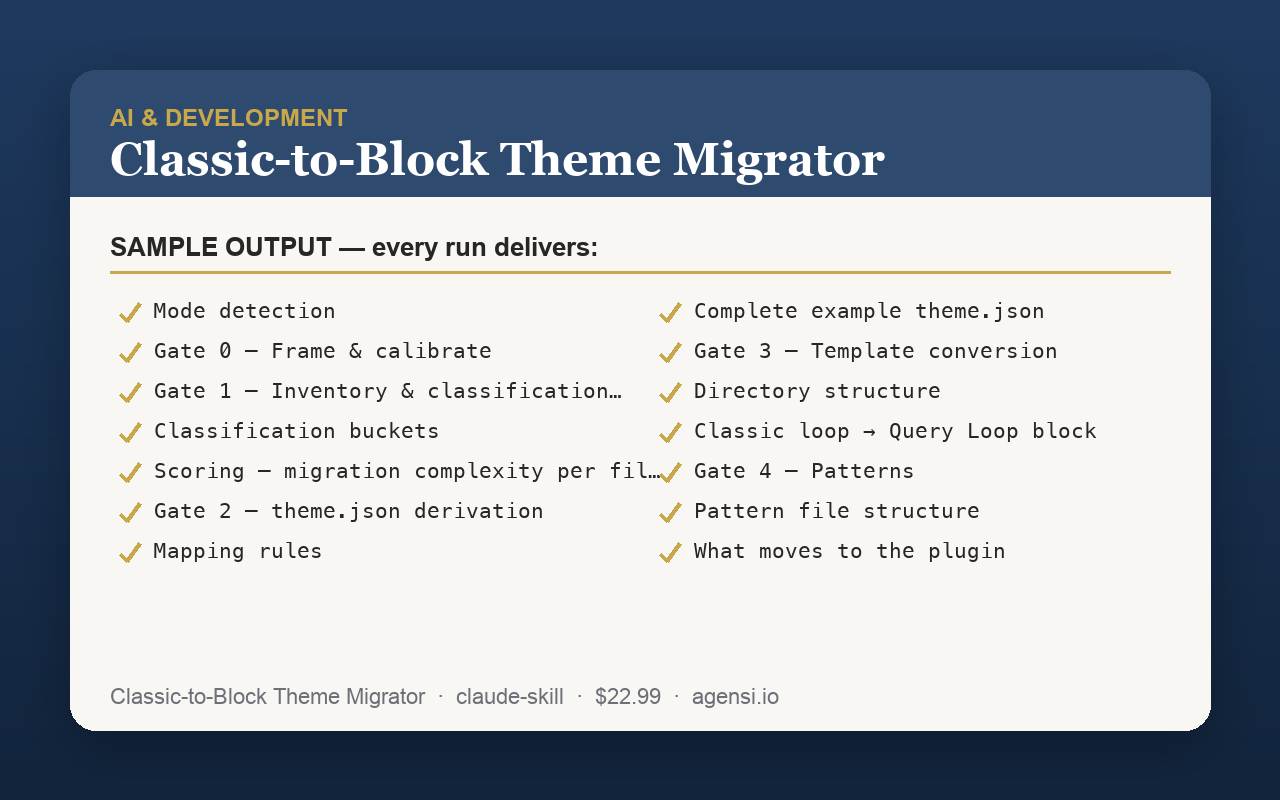Viewport: 1280px width, 800px height.
Task: Select the 'Directory structure' text
Action: [817, 391]
